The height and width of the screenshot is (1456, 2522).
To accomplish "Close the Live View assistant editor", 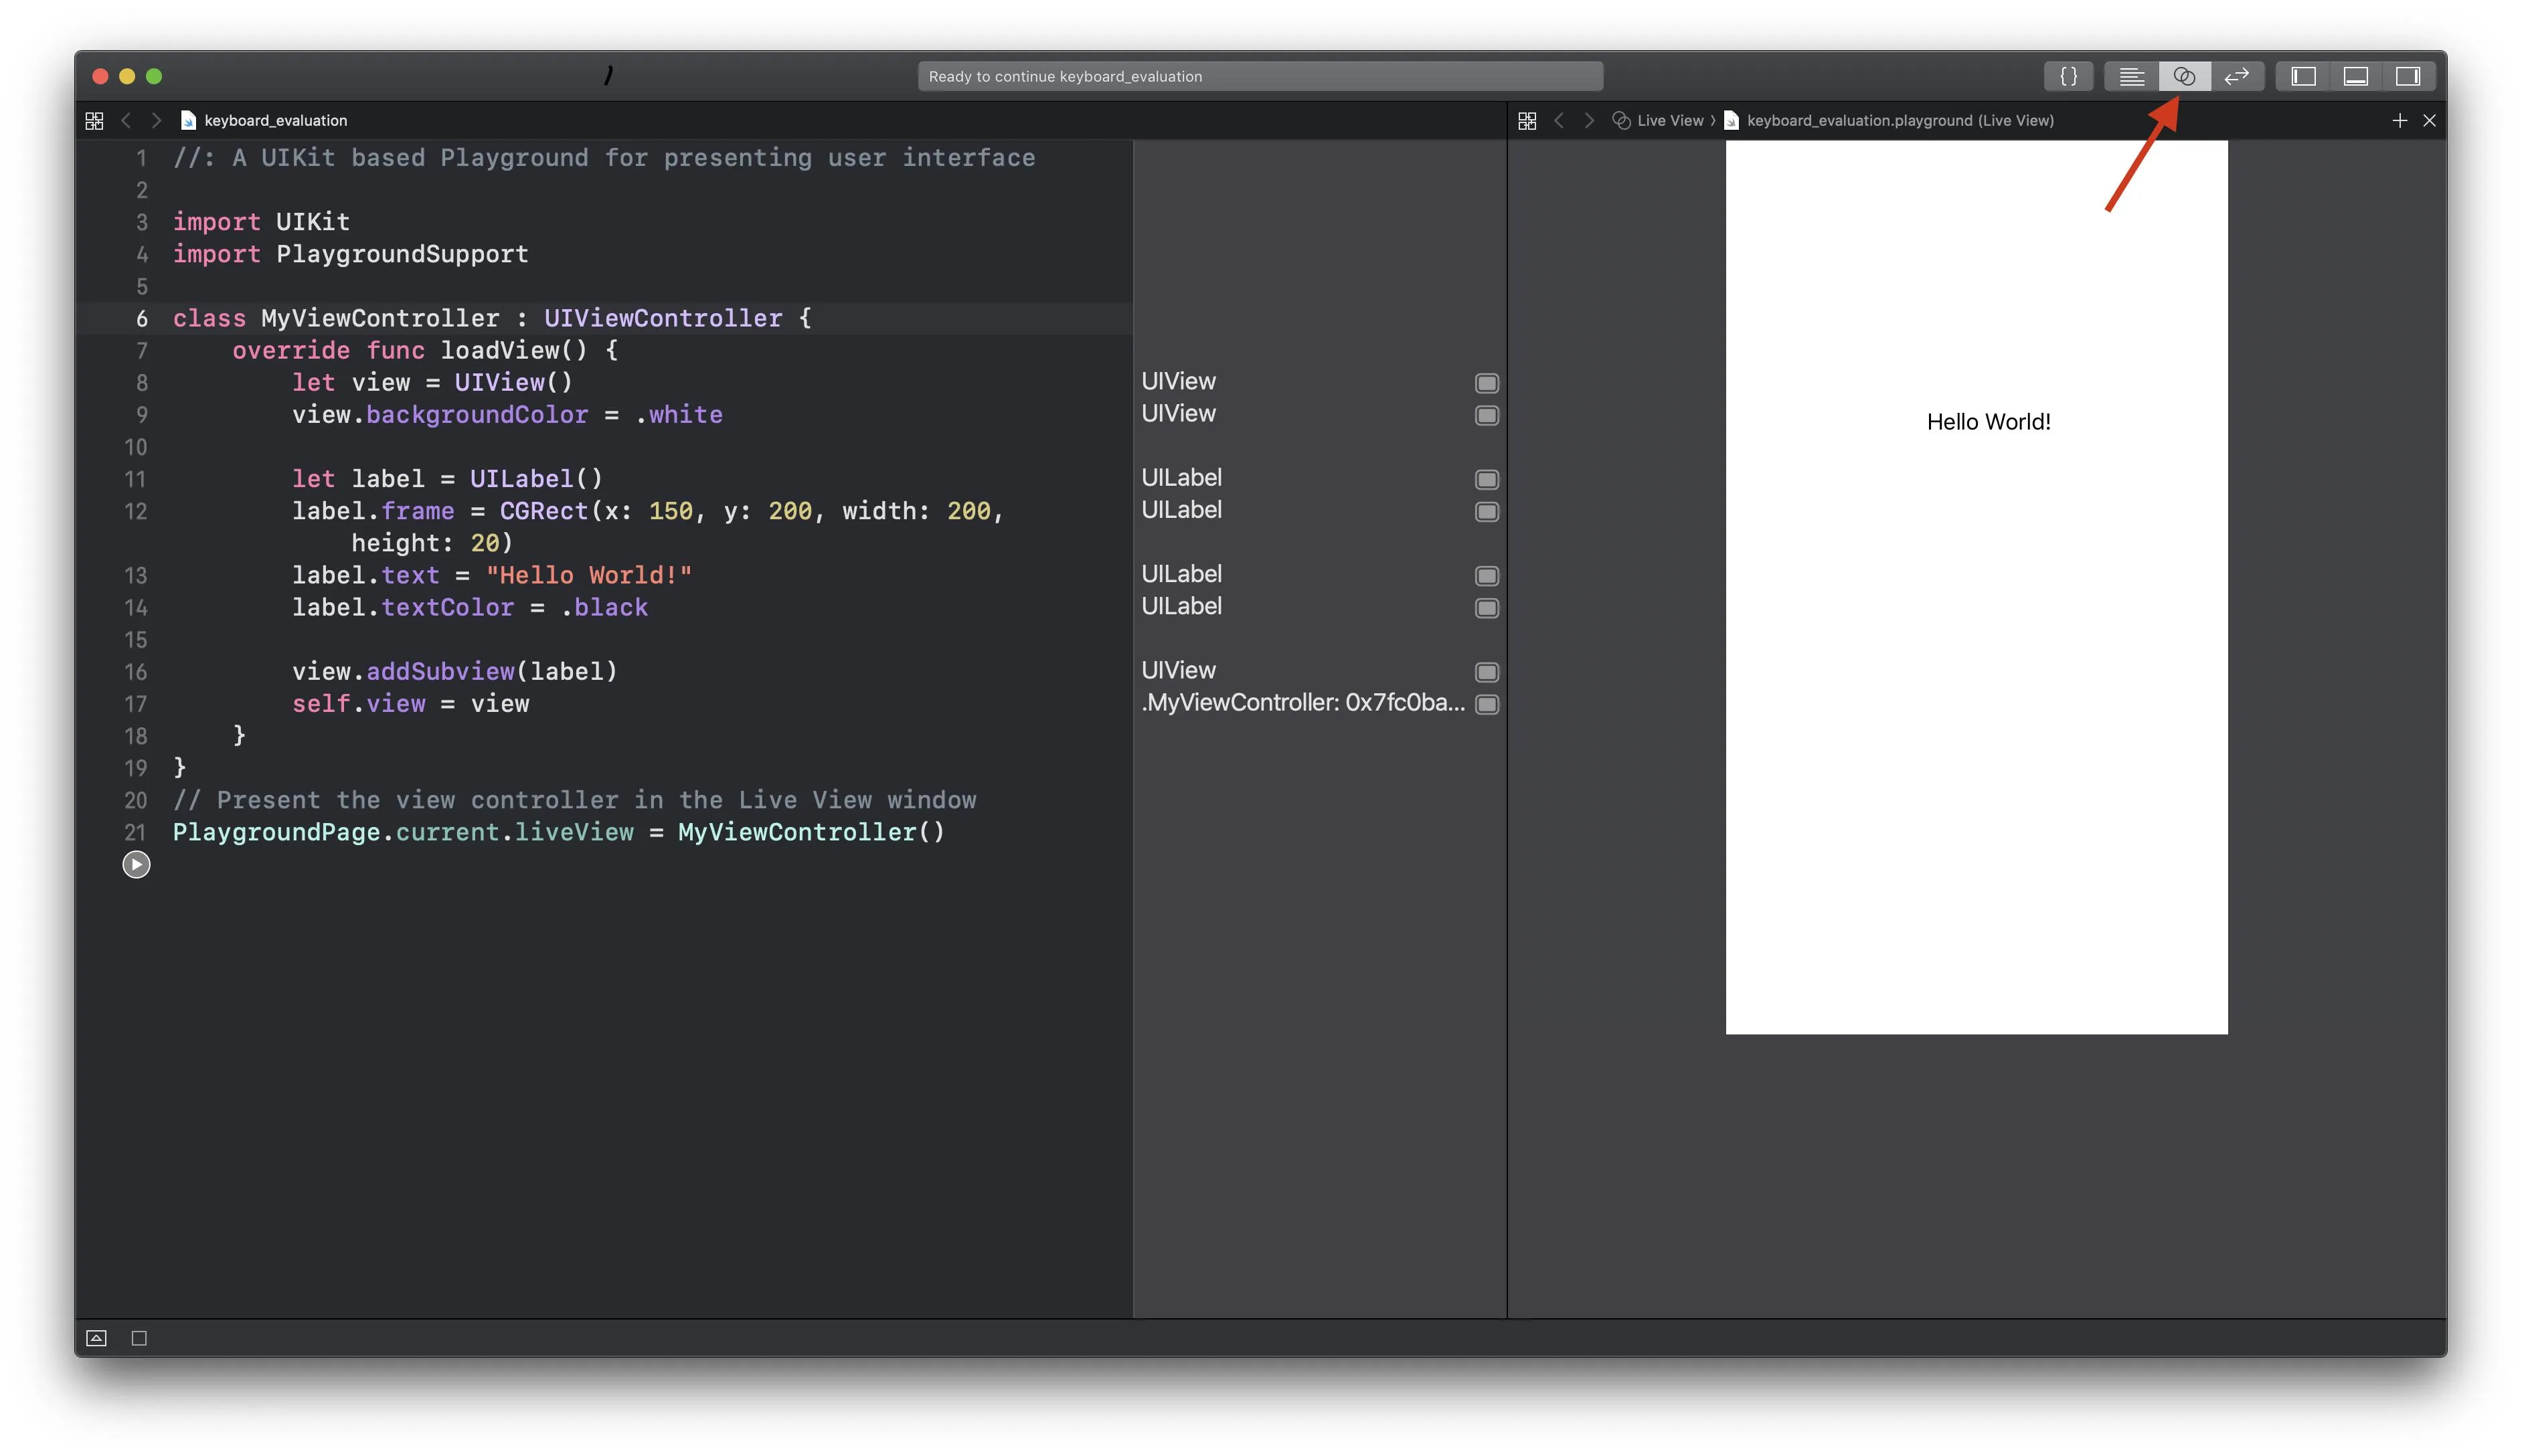I will (2429, 120).
